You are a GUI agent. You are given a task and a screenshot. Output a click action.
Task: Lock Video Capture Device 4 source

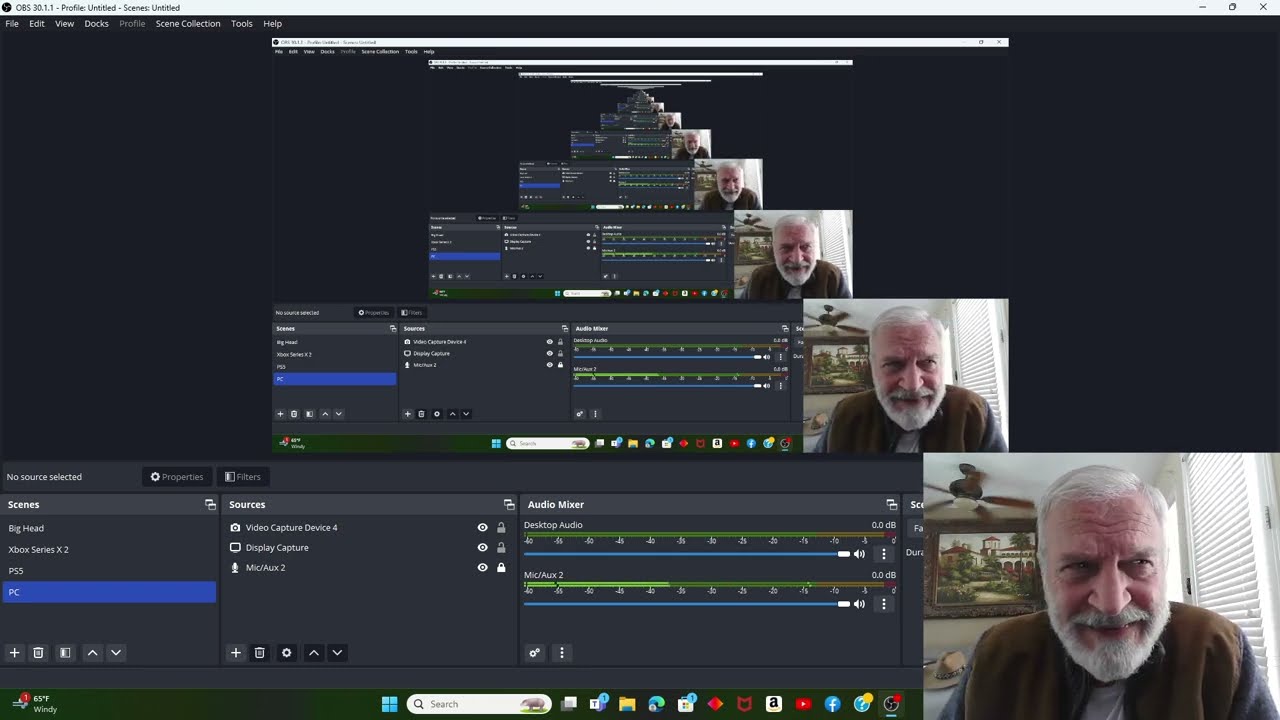pyautogui.click(x=501, y=528)
